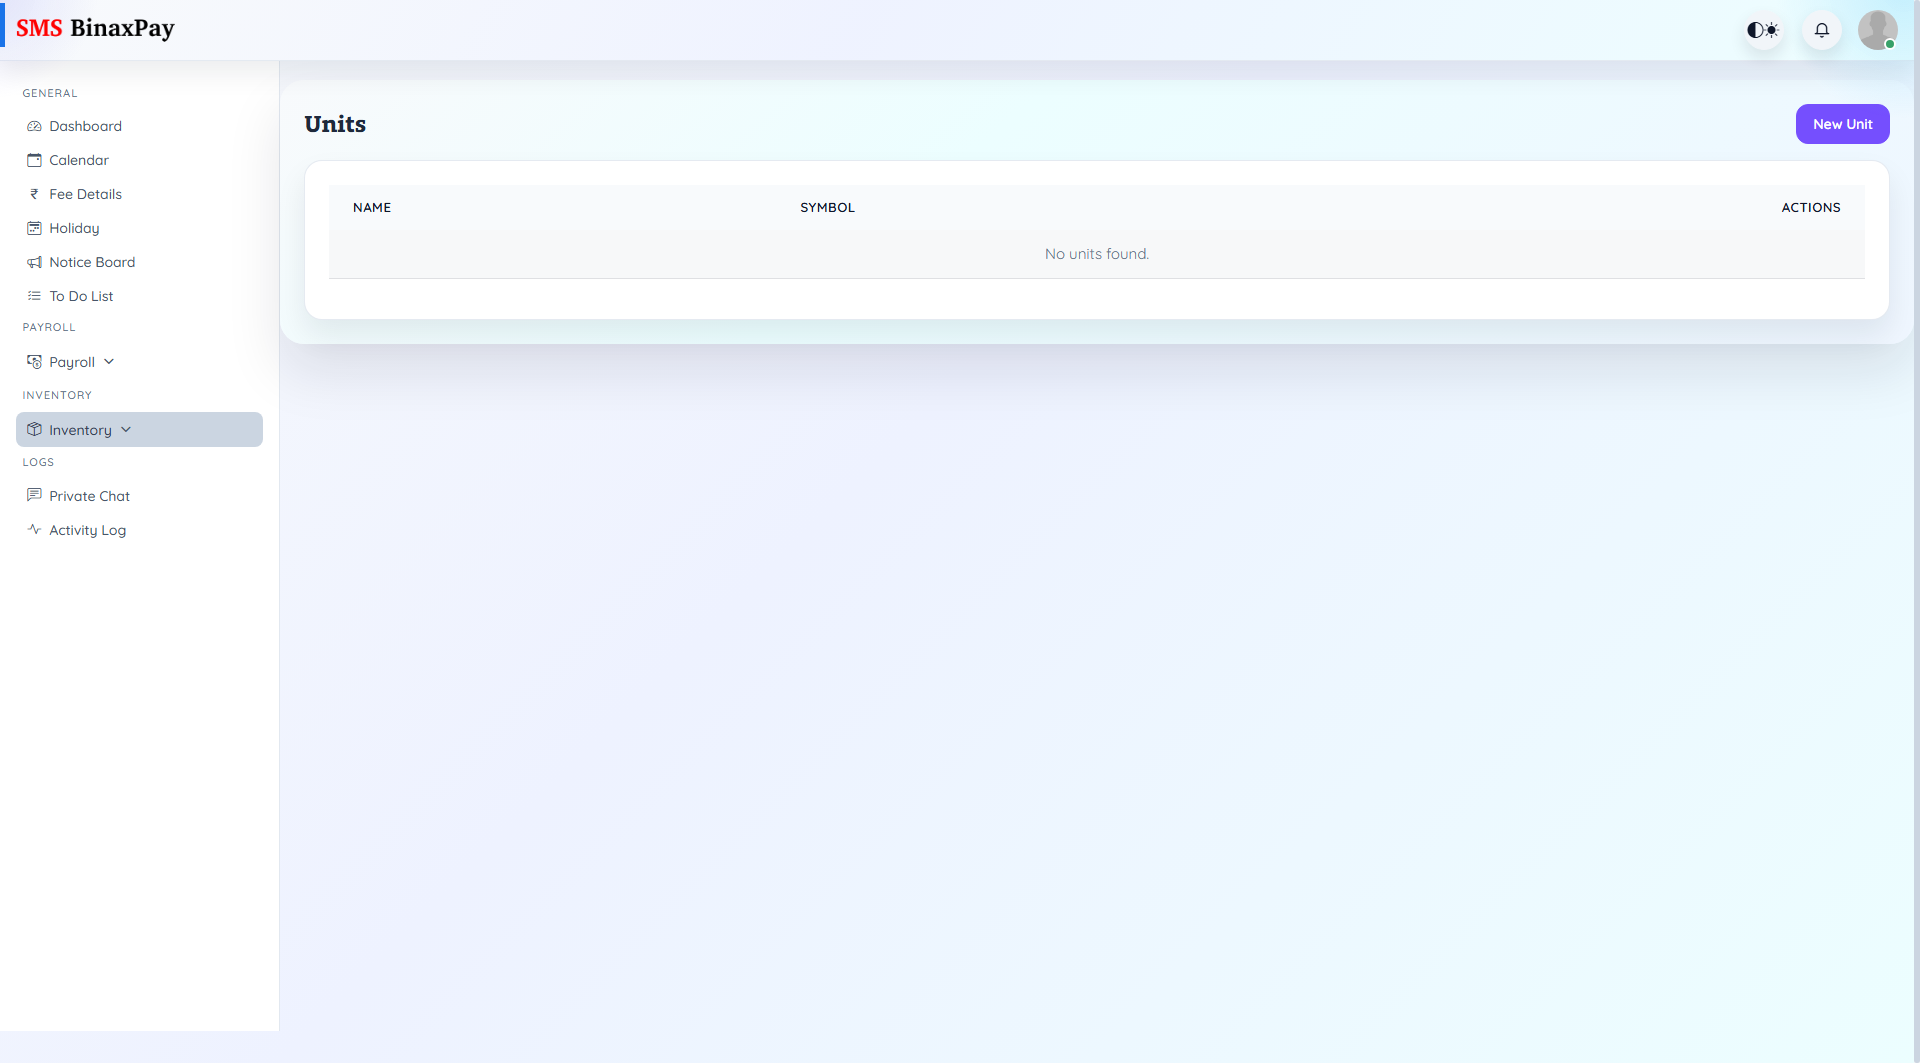
Task: Click the New Unit button
Action: [1842, 124]
